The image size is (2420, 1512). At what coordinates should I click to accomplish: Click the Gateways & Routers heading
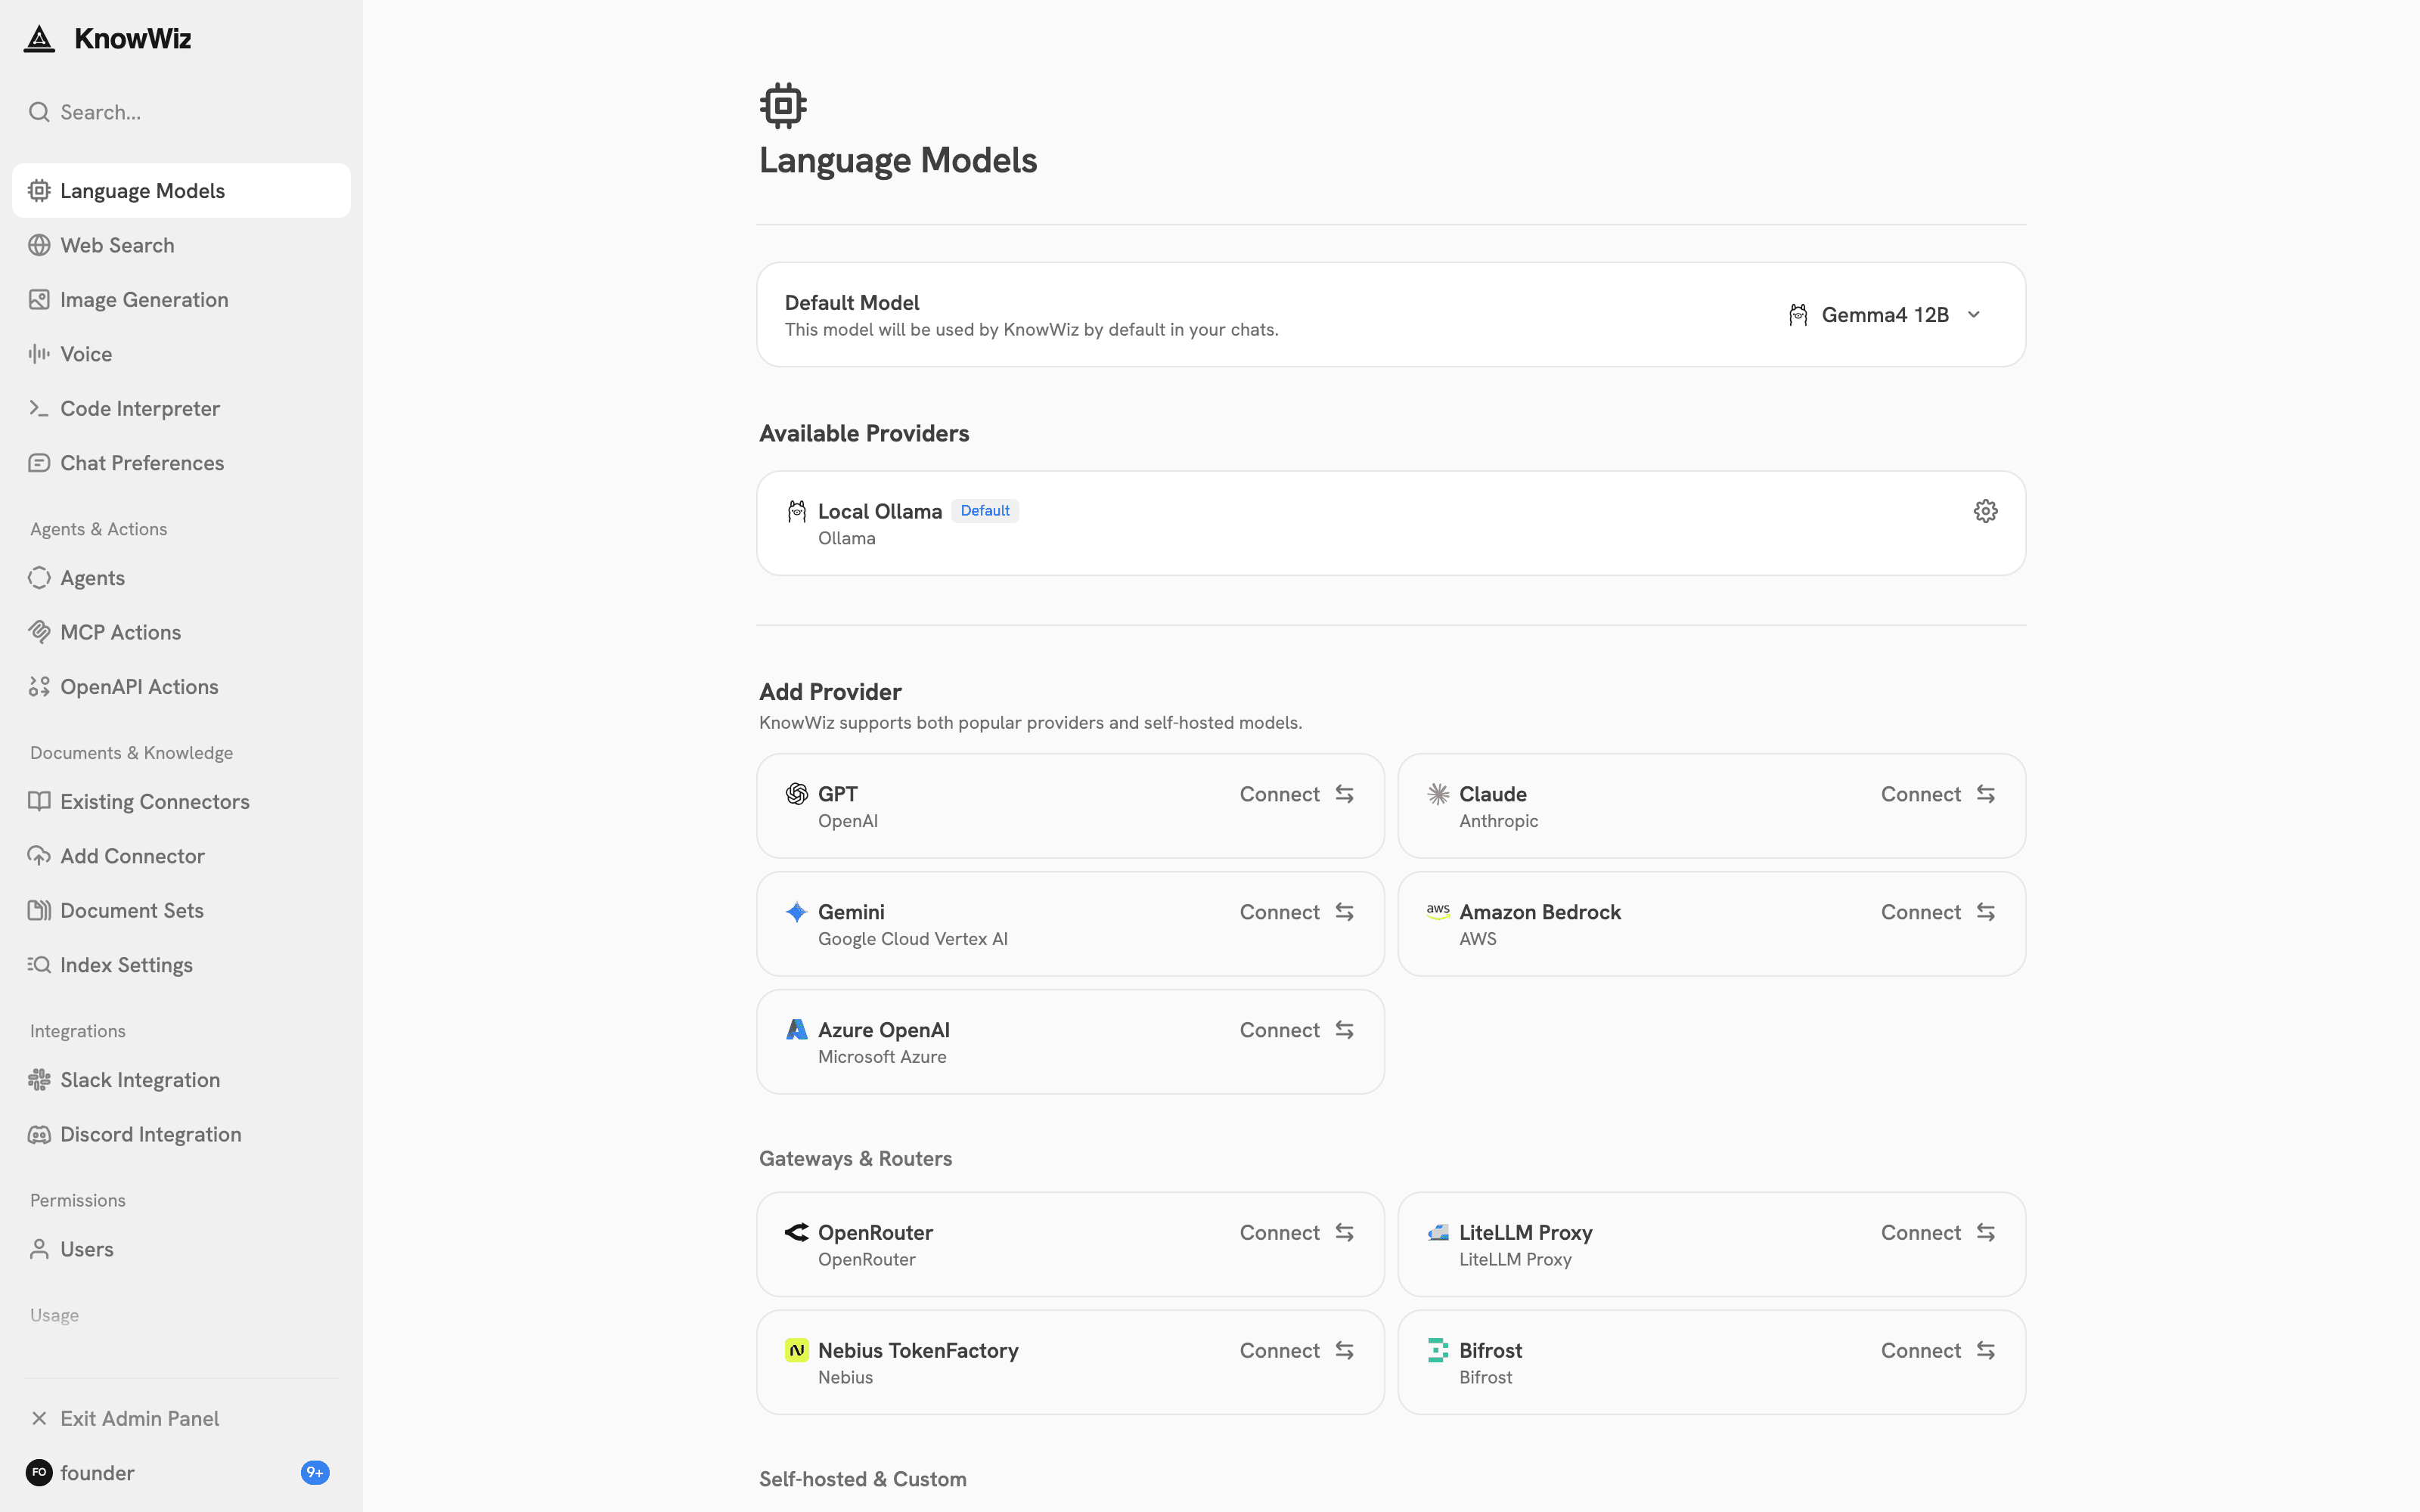855,1158
